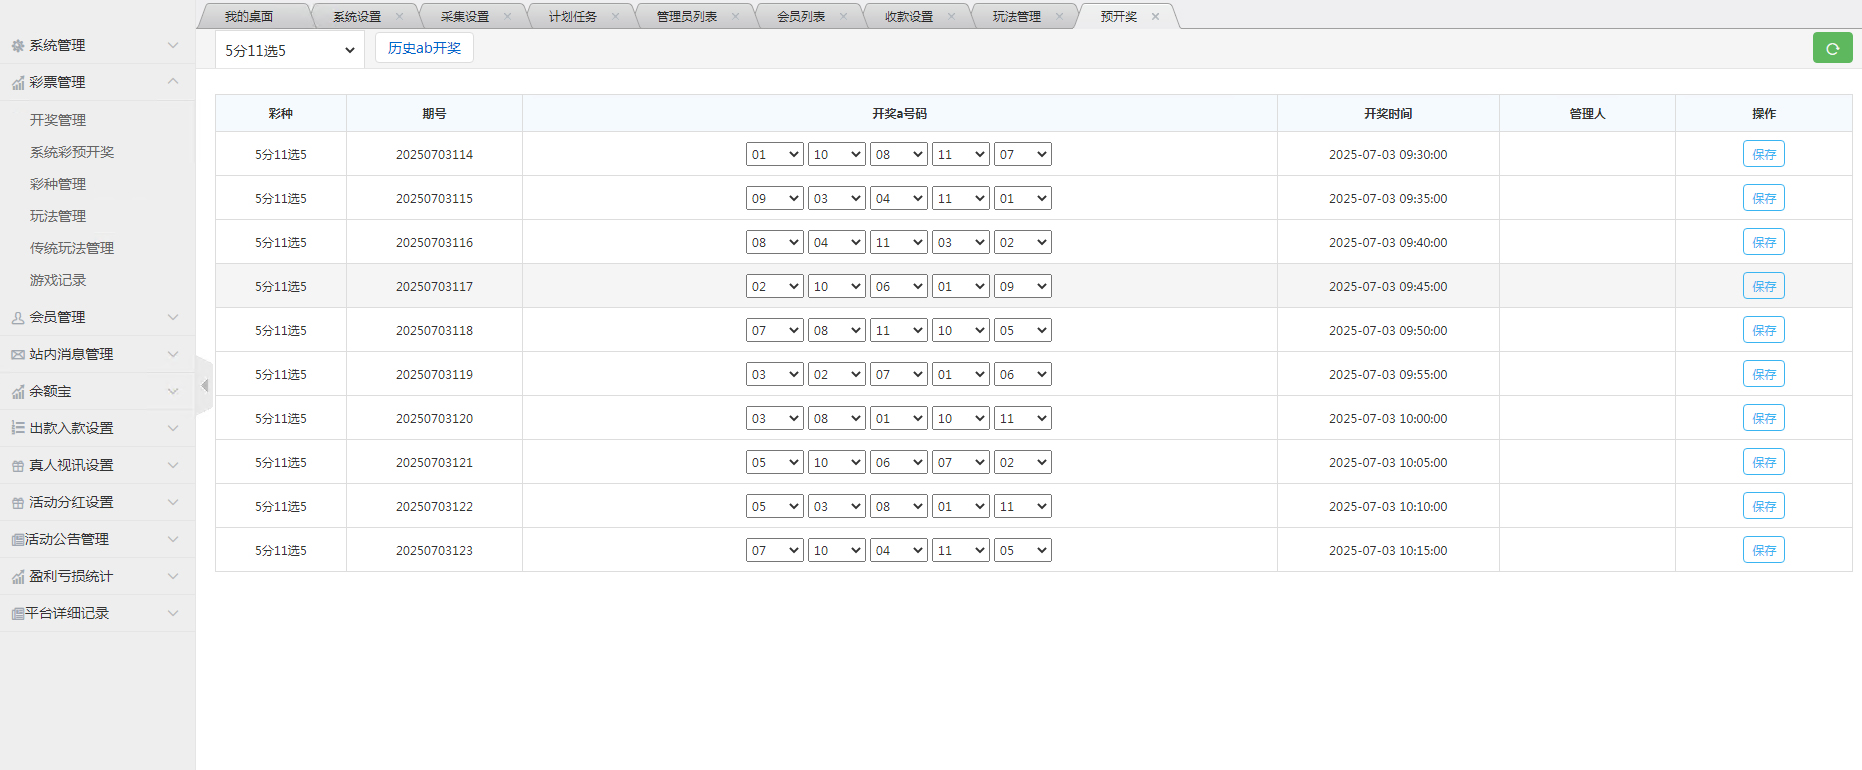This screenshot has width=1862, height=770.
Task: Expand the 余额宝 sidebar section
Action: pos(97,392)
